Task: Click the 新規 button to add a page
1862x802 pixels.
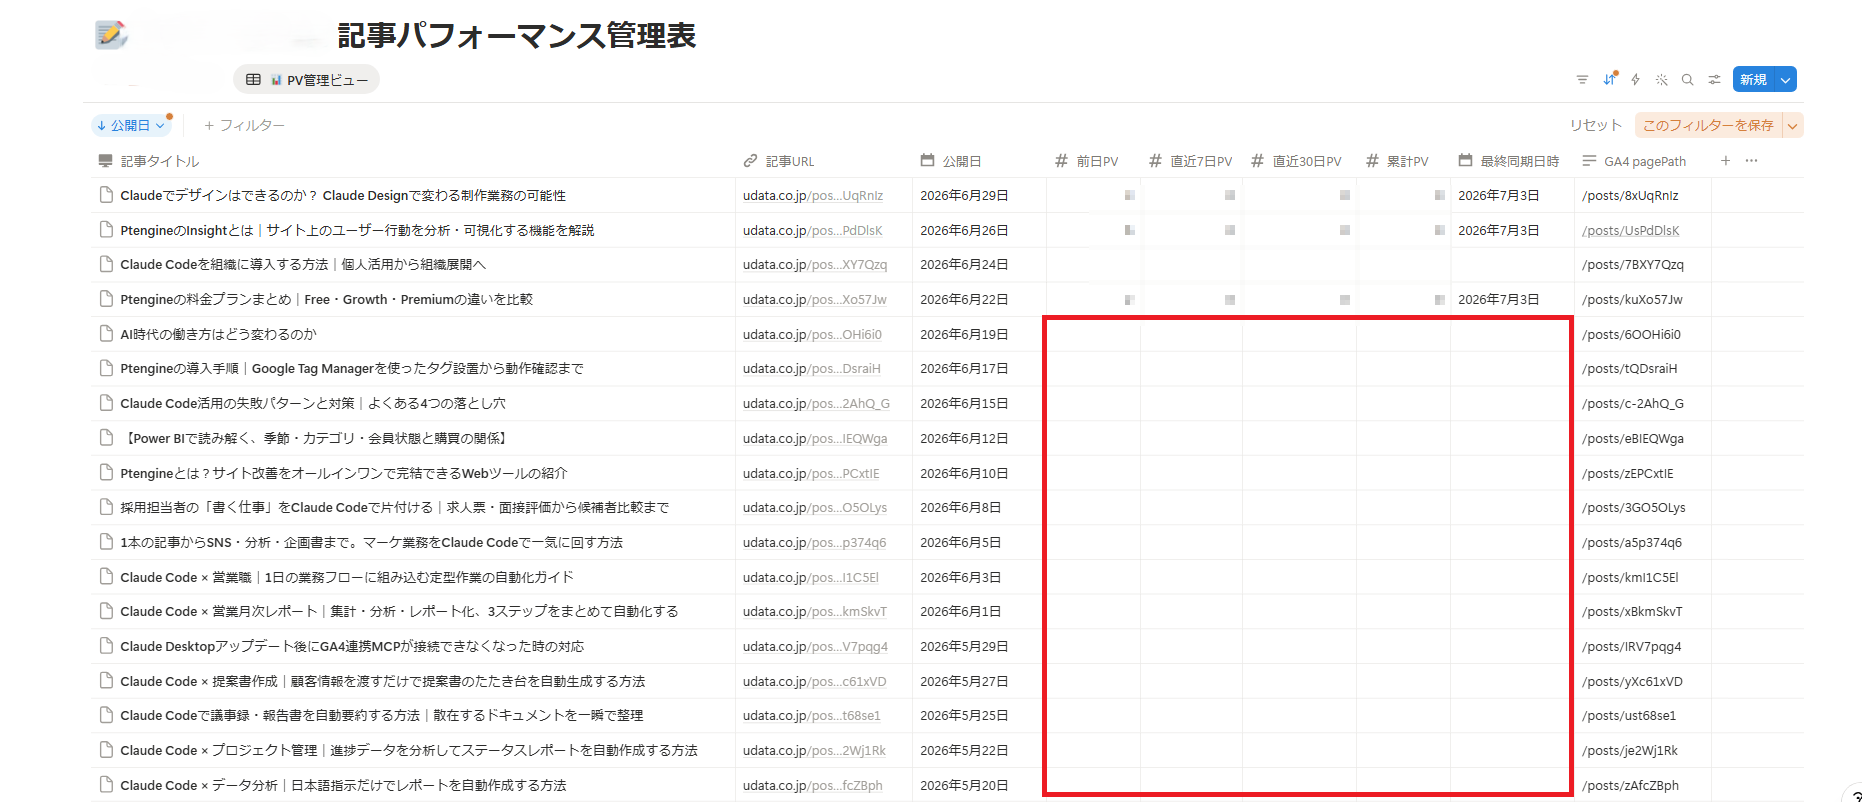Action: tap(1754, 80)
